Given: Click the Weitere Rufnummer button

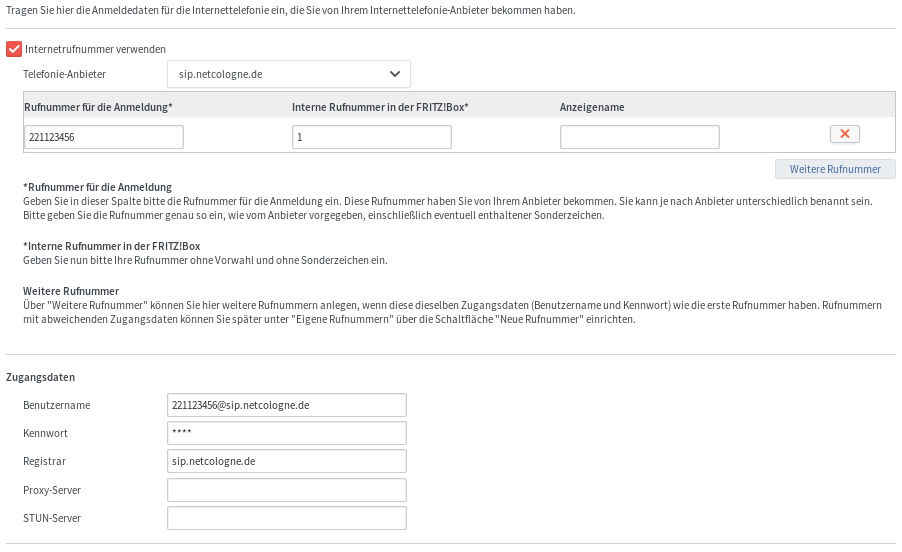Looking at the screenshot, I should (x=835, y=169).
